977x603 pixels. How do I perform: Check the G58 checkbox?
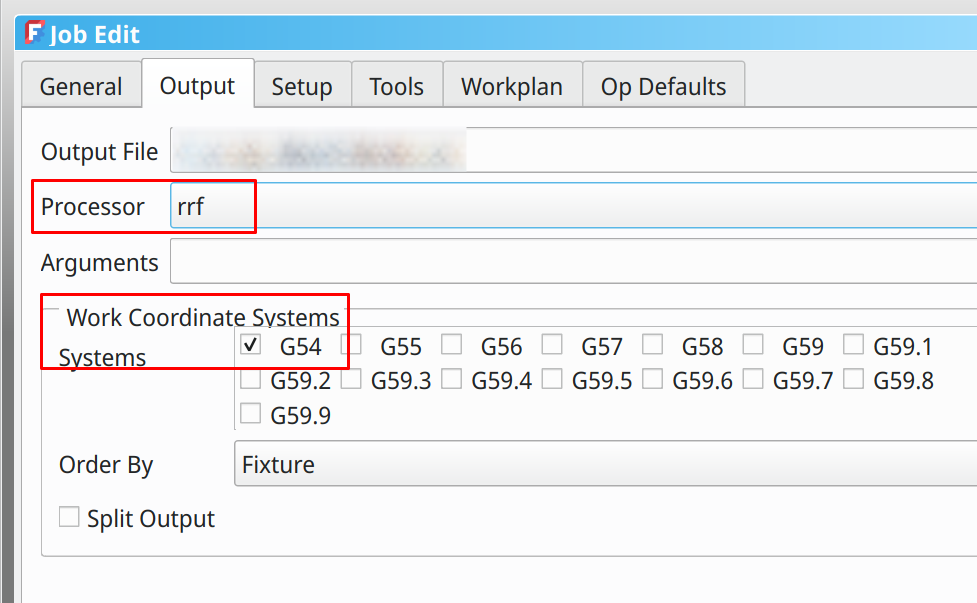click(653, 346)
